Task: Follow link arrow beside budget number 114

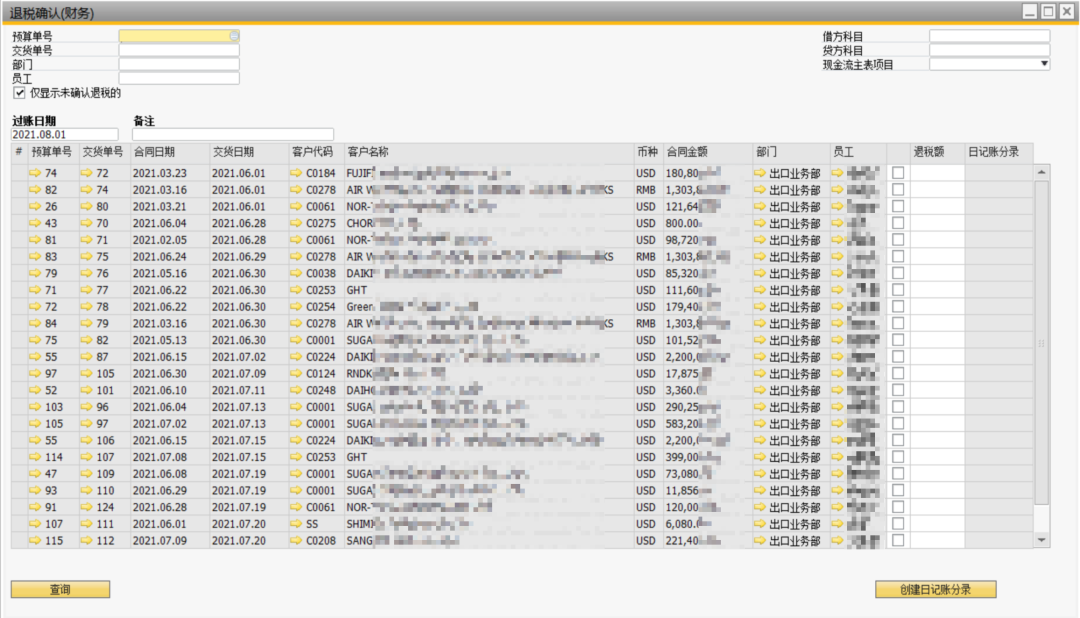Action: pyautogui.click(x=35, y=457)
